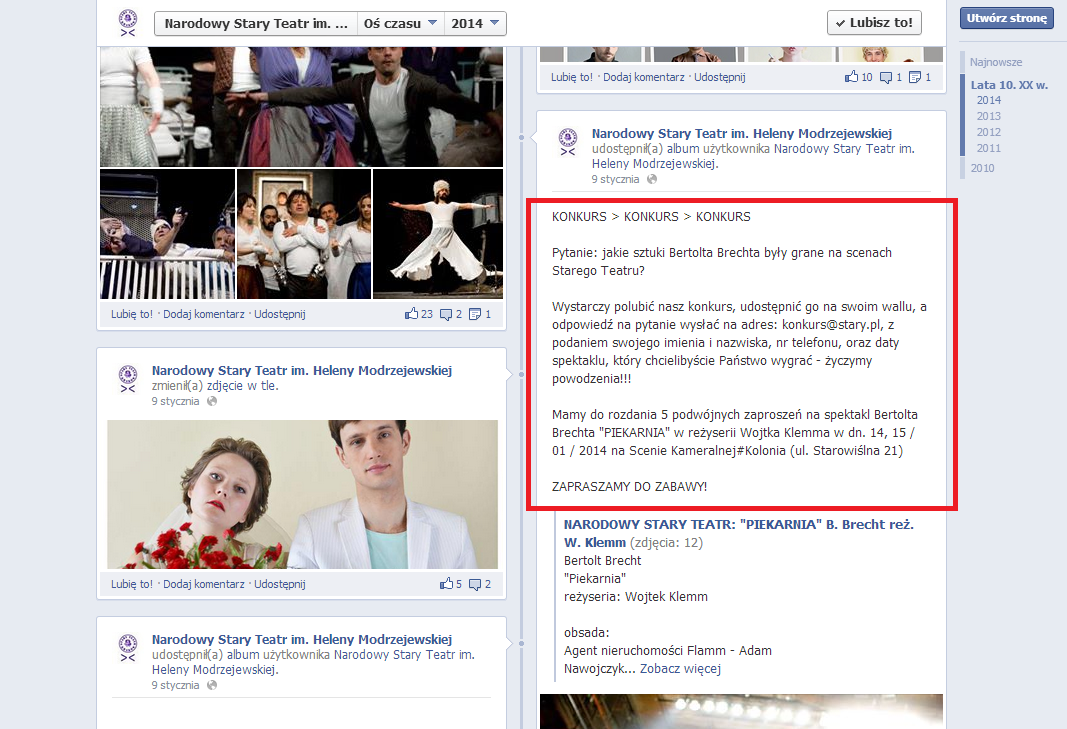Open page name heading on KONKURS post
Image resolution: width=1067 pixels, height=729 pixels.
tap(742, 133)
